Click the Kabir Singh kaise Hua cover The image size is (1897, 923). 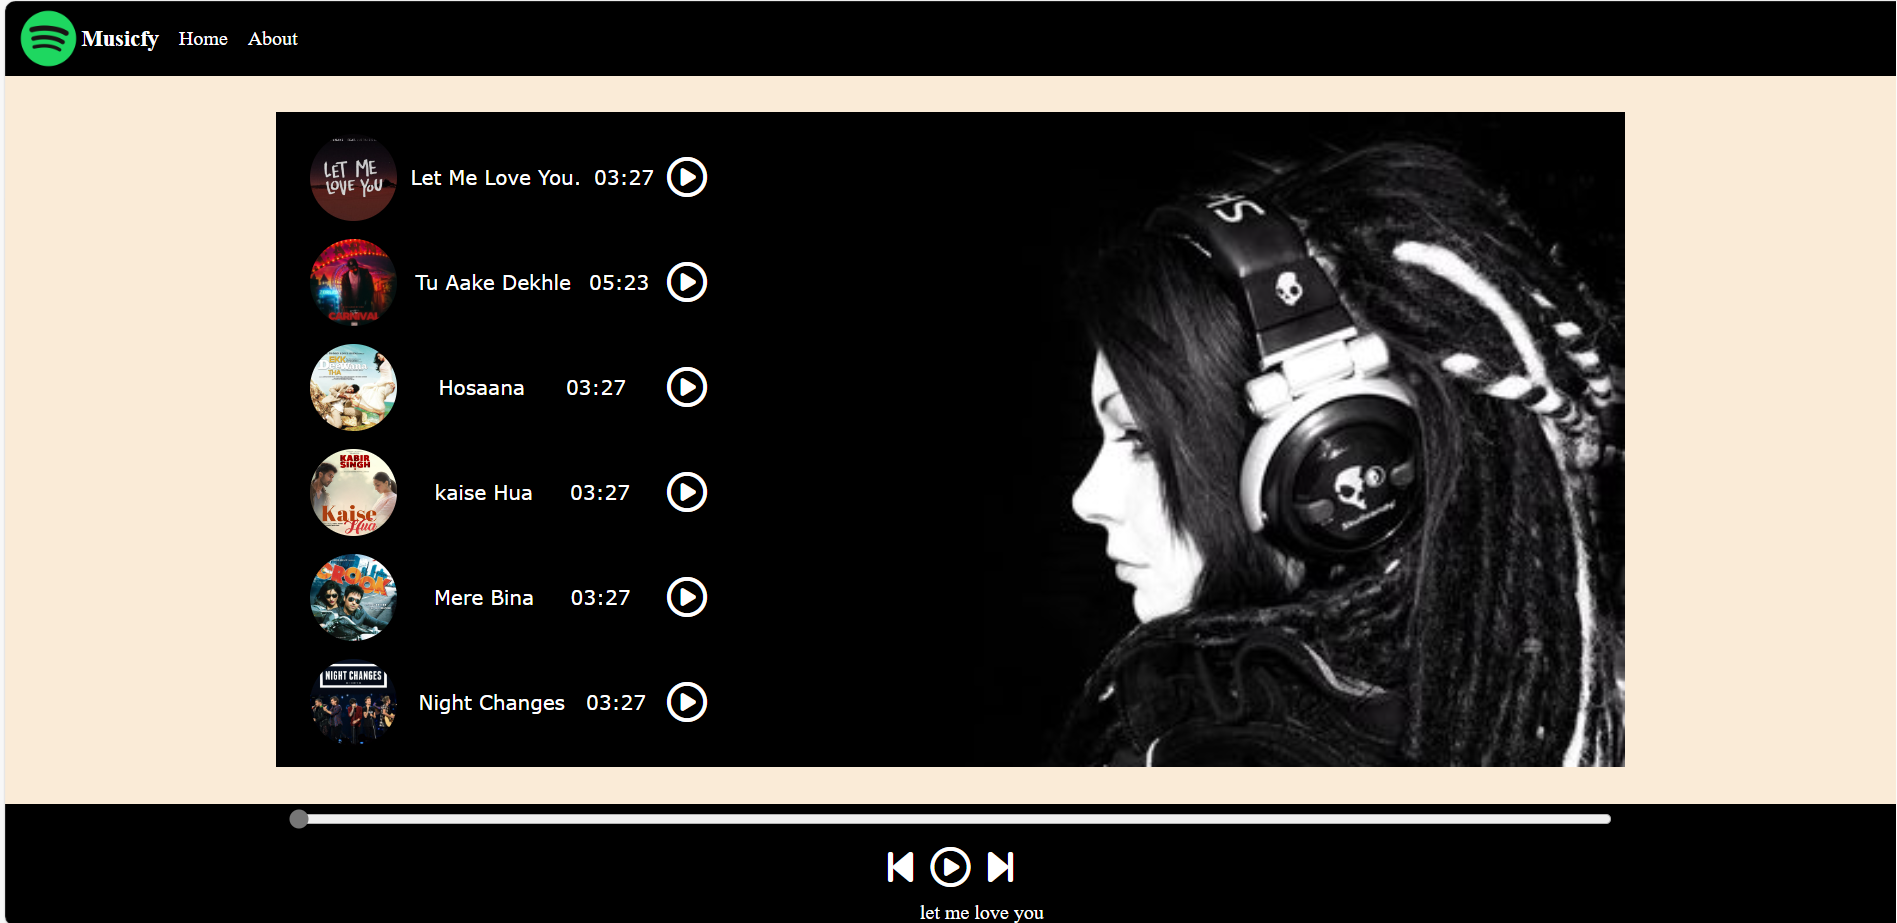(x=353, y=493)
